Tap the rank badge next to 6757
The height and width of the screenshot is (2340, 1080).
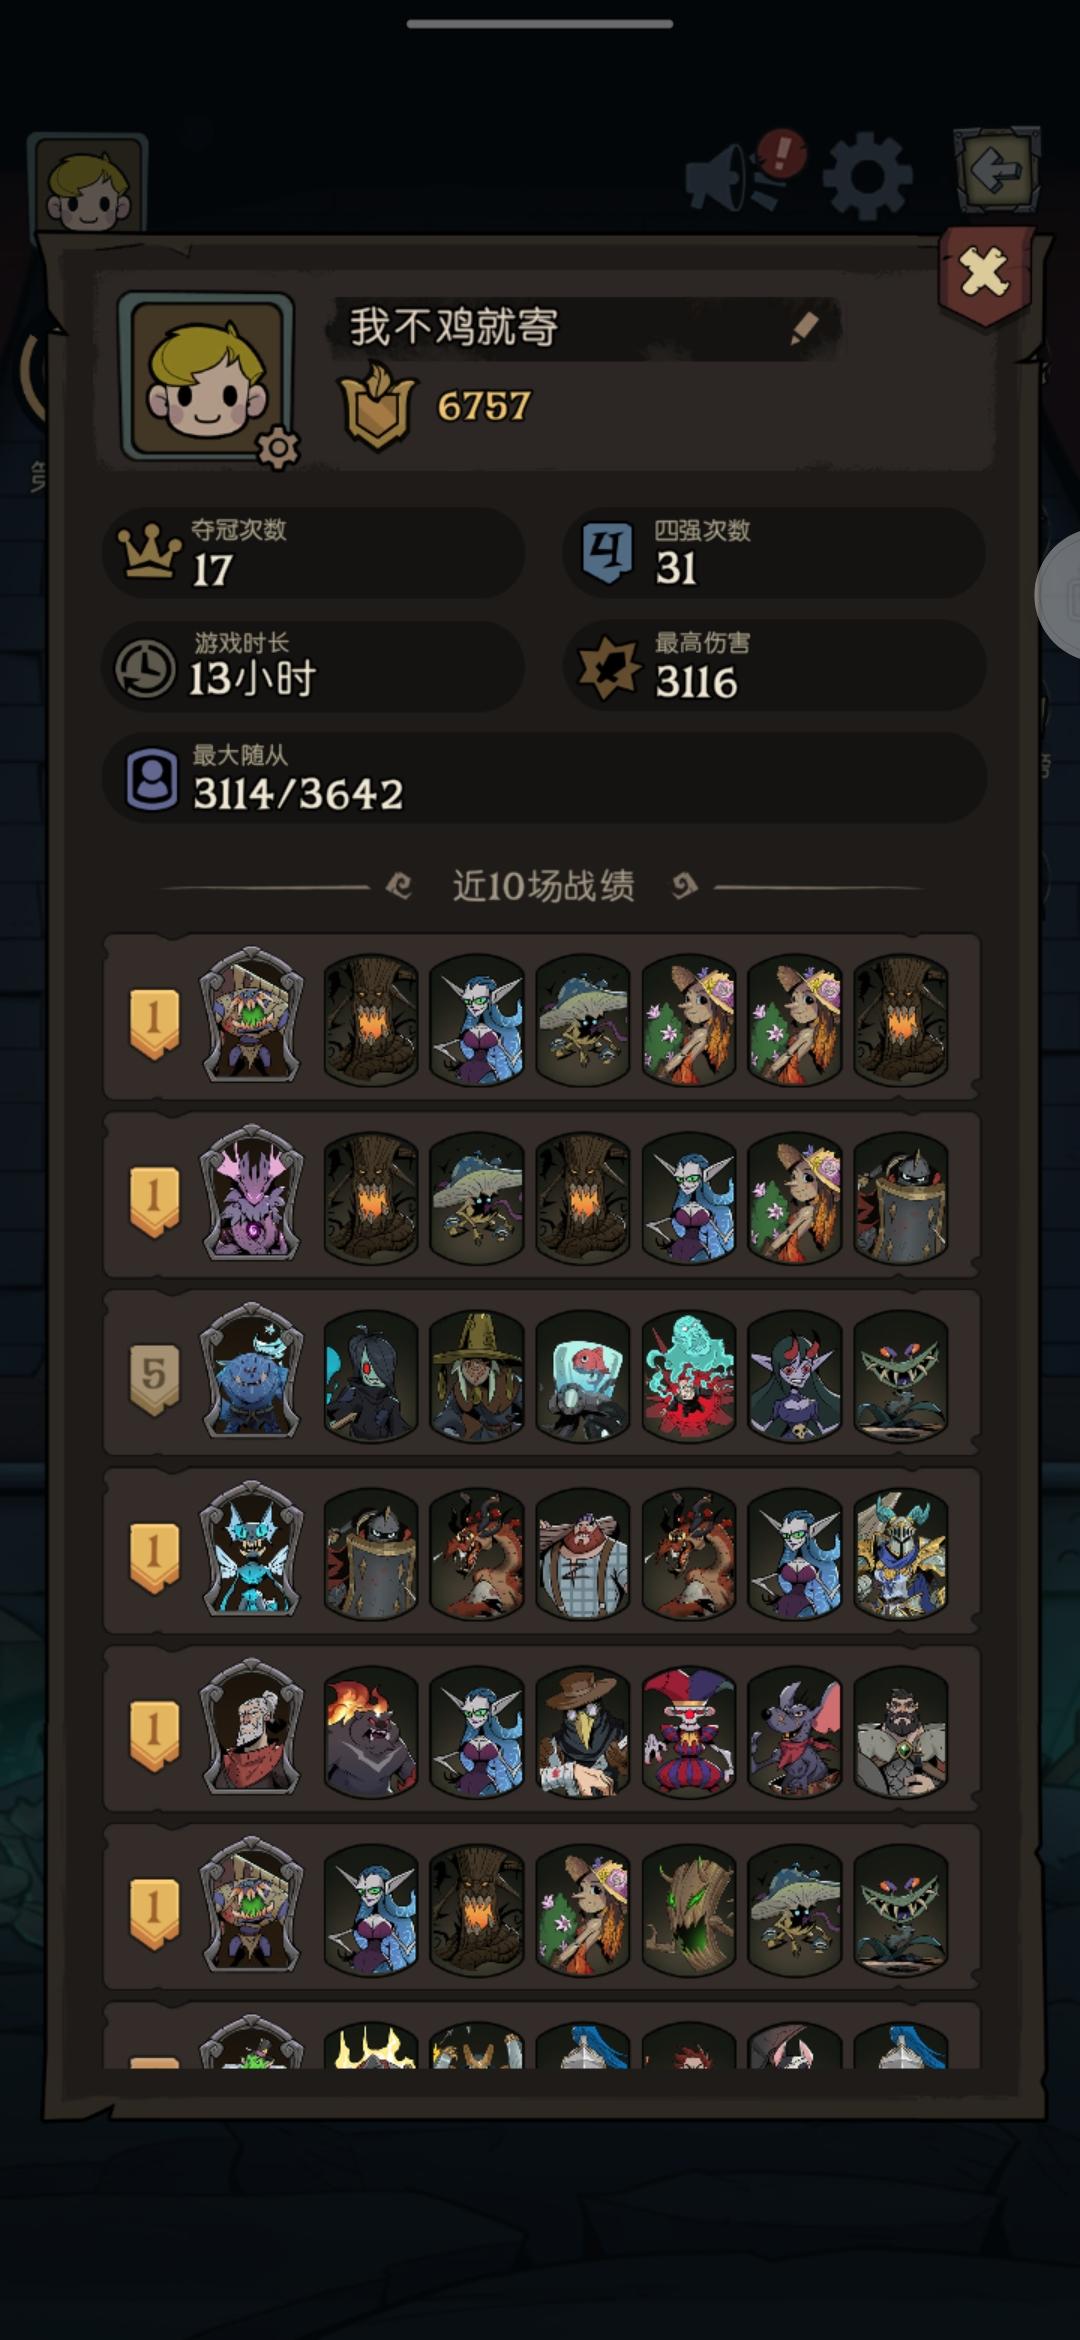click(377, 406)
